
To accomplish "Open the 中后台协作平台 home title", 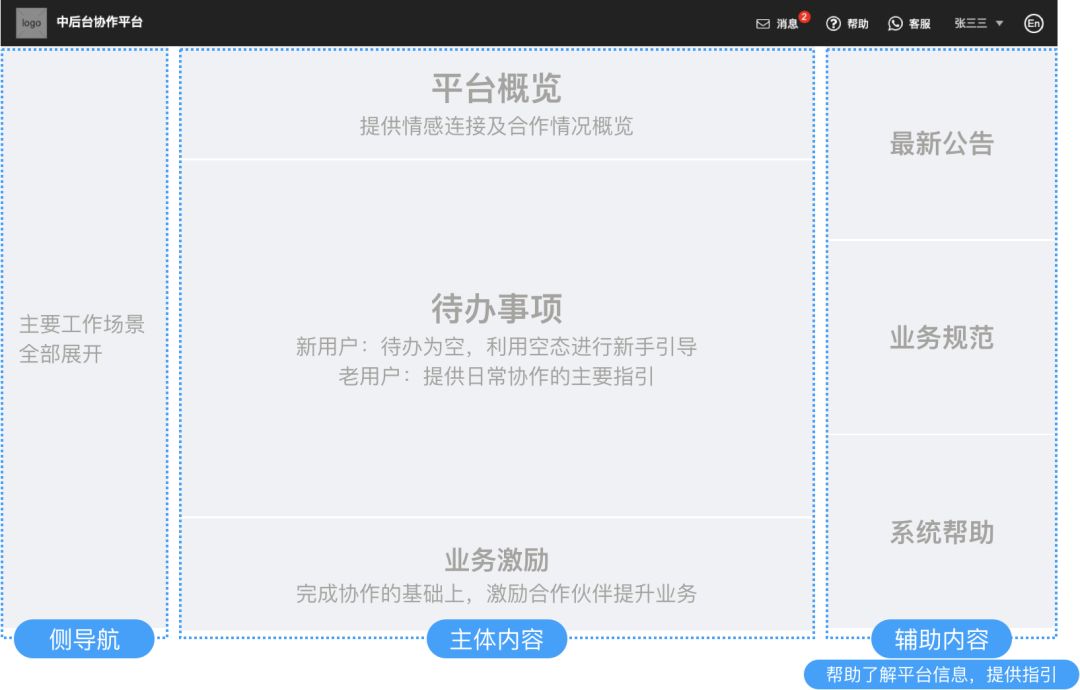I will point(99,22).
